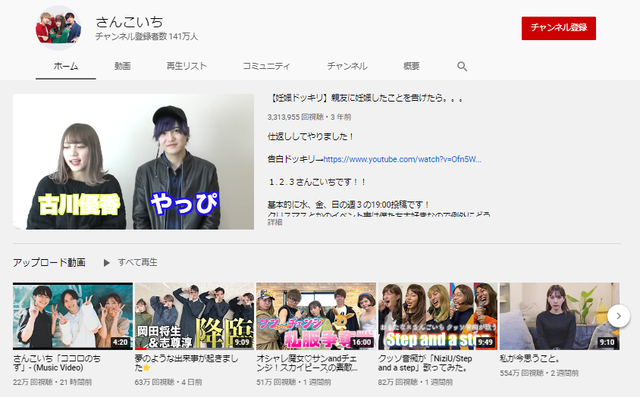The width and height of the screenshot is (640, 397).
Task: Click subscriber count チャンネル登録者数 141万人
Action: click(x=147, y=37)
